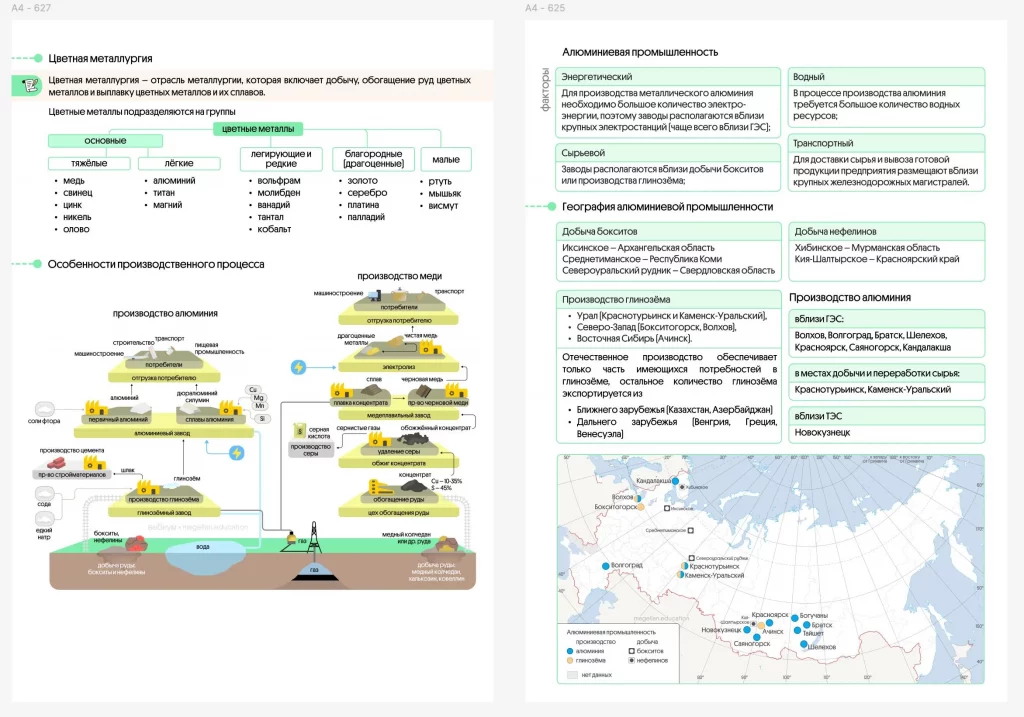
Task: Click the lightning bolt icon near алюминиевый завод
Action: (x=237, y=453)
